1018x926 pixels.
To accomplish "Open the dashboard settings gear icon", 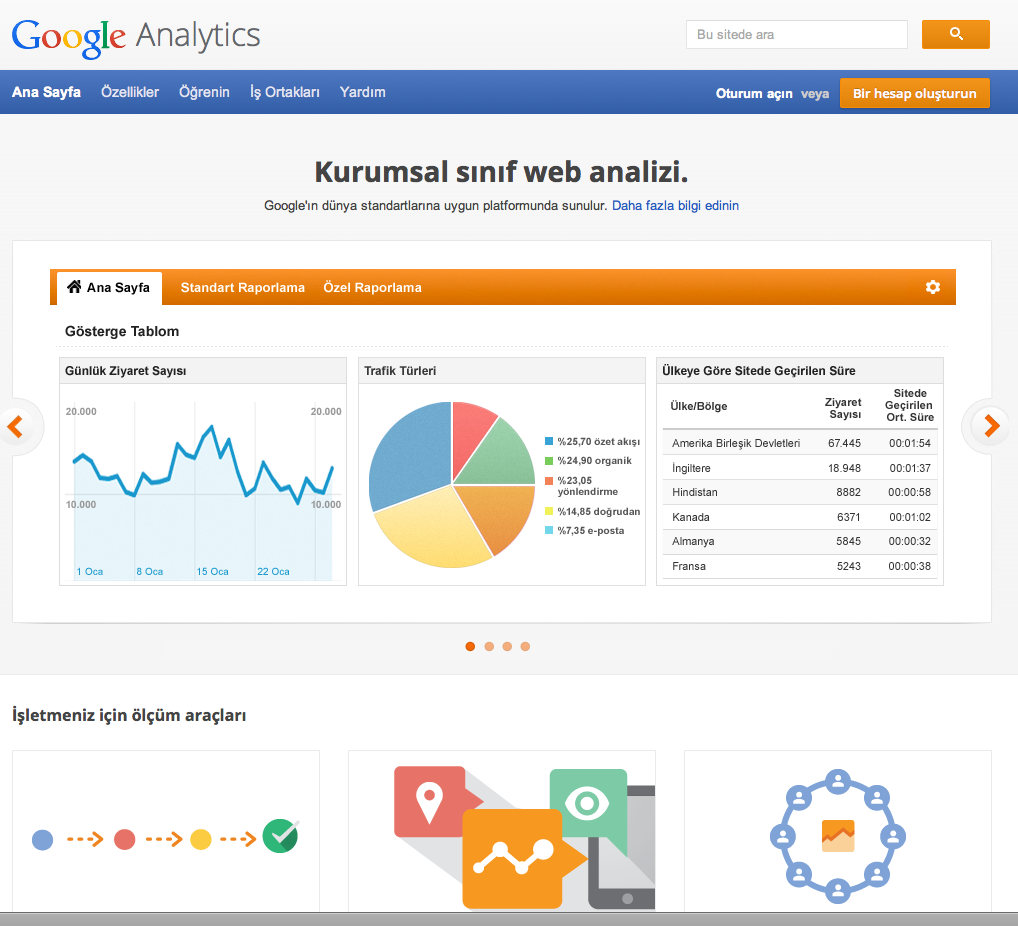I will [933, 287].
